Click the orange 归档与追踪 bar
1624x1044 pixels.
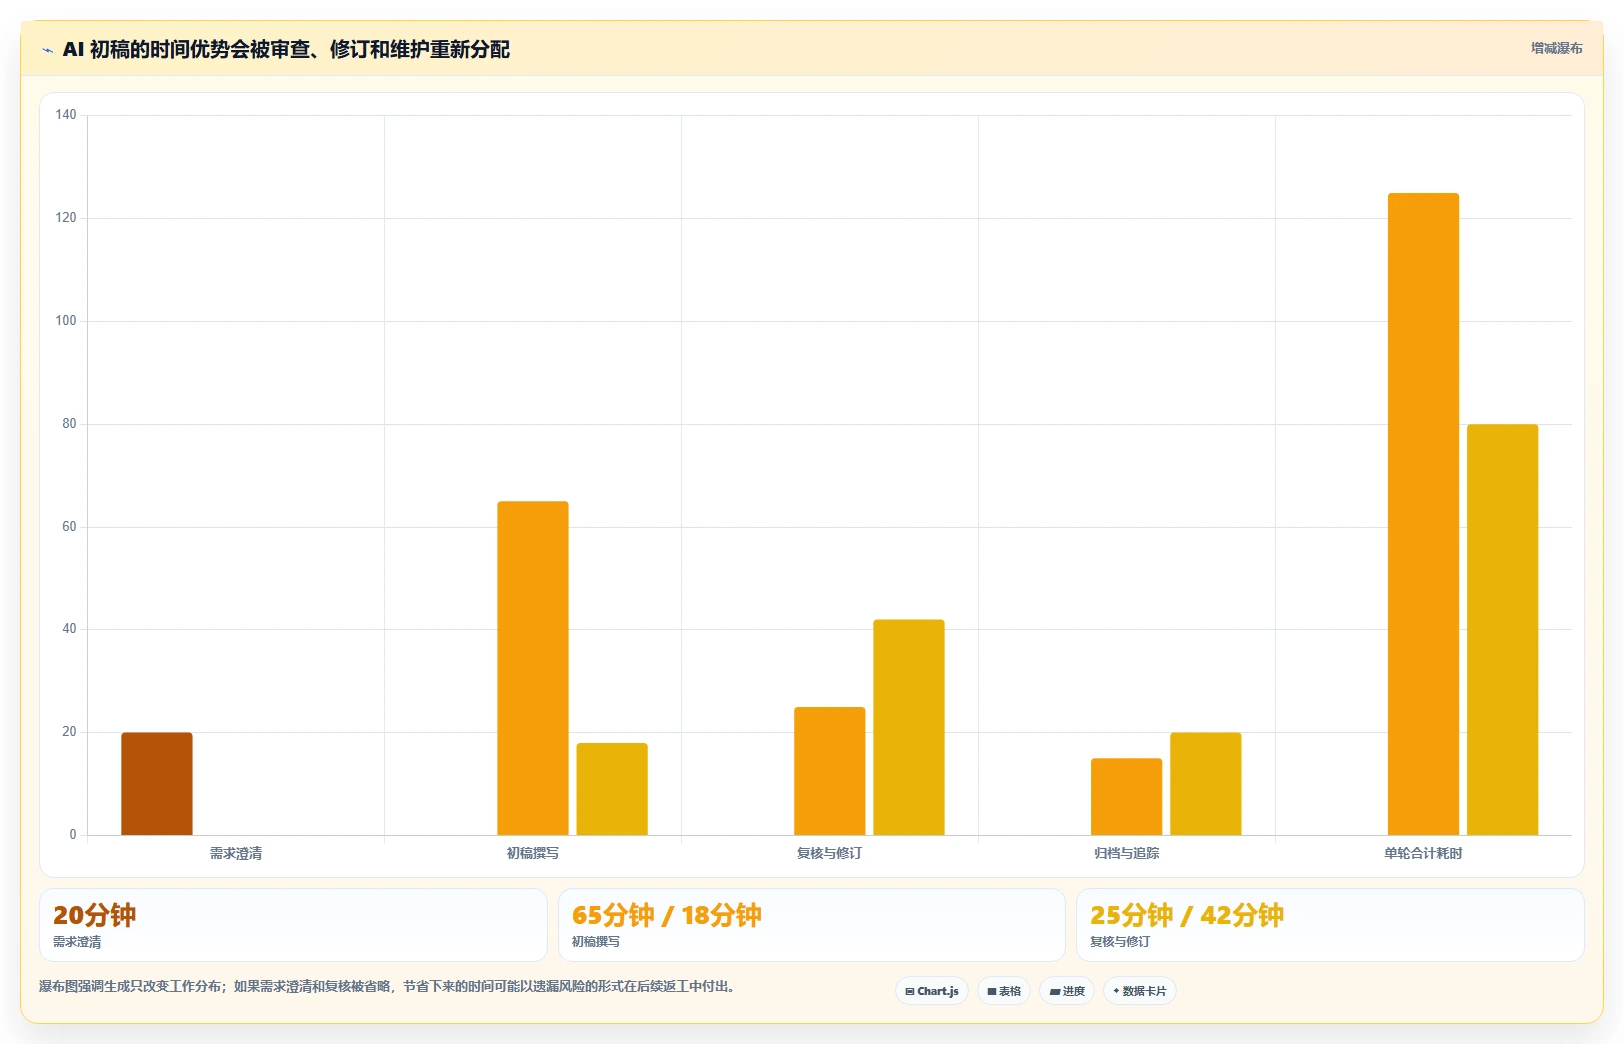click(x=1127, y=797)
